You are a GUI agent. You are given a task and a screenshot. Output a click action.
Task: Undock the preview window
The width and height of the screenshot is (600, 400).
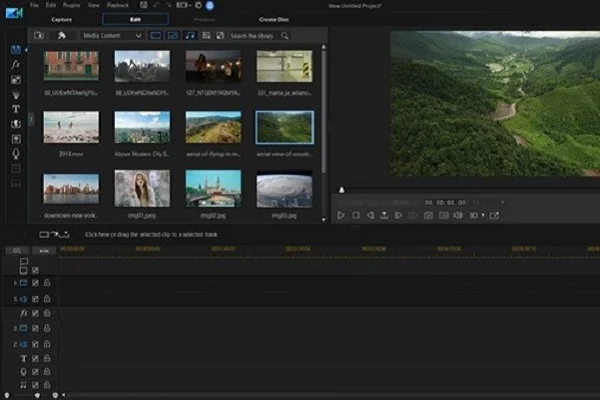[494, 215]
